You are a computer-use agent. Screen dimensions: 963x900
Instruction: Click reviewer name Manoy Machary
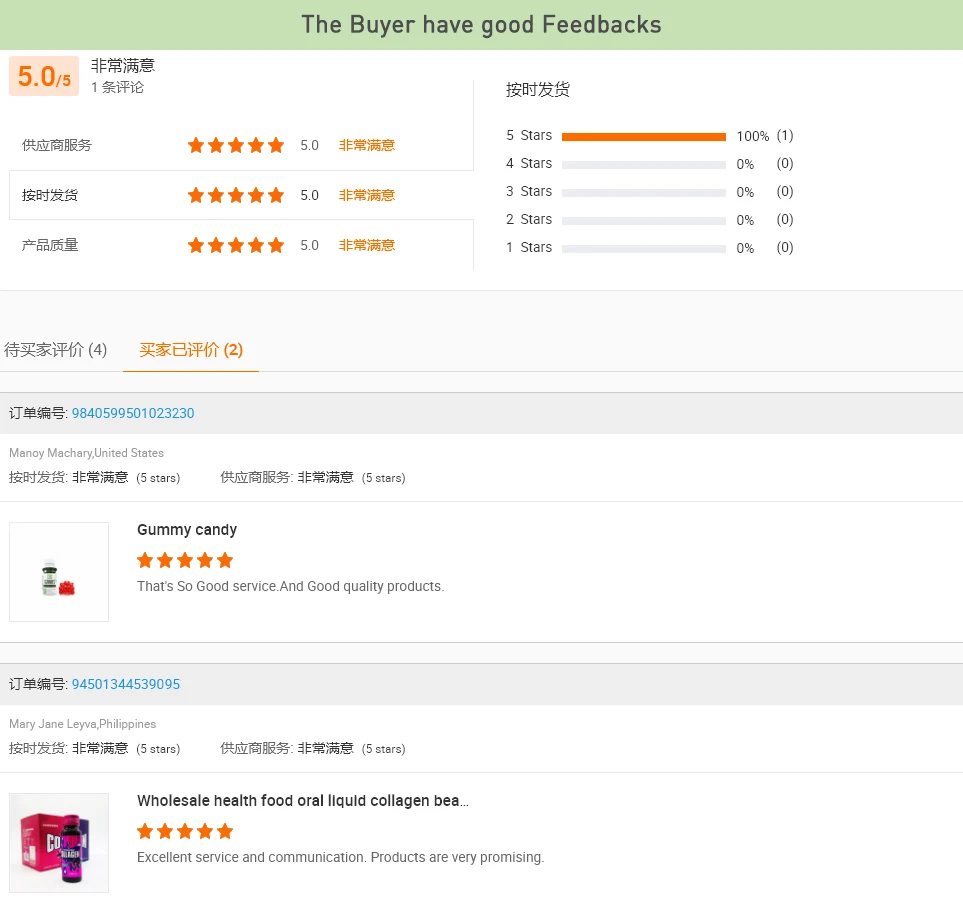(50, 453)
